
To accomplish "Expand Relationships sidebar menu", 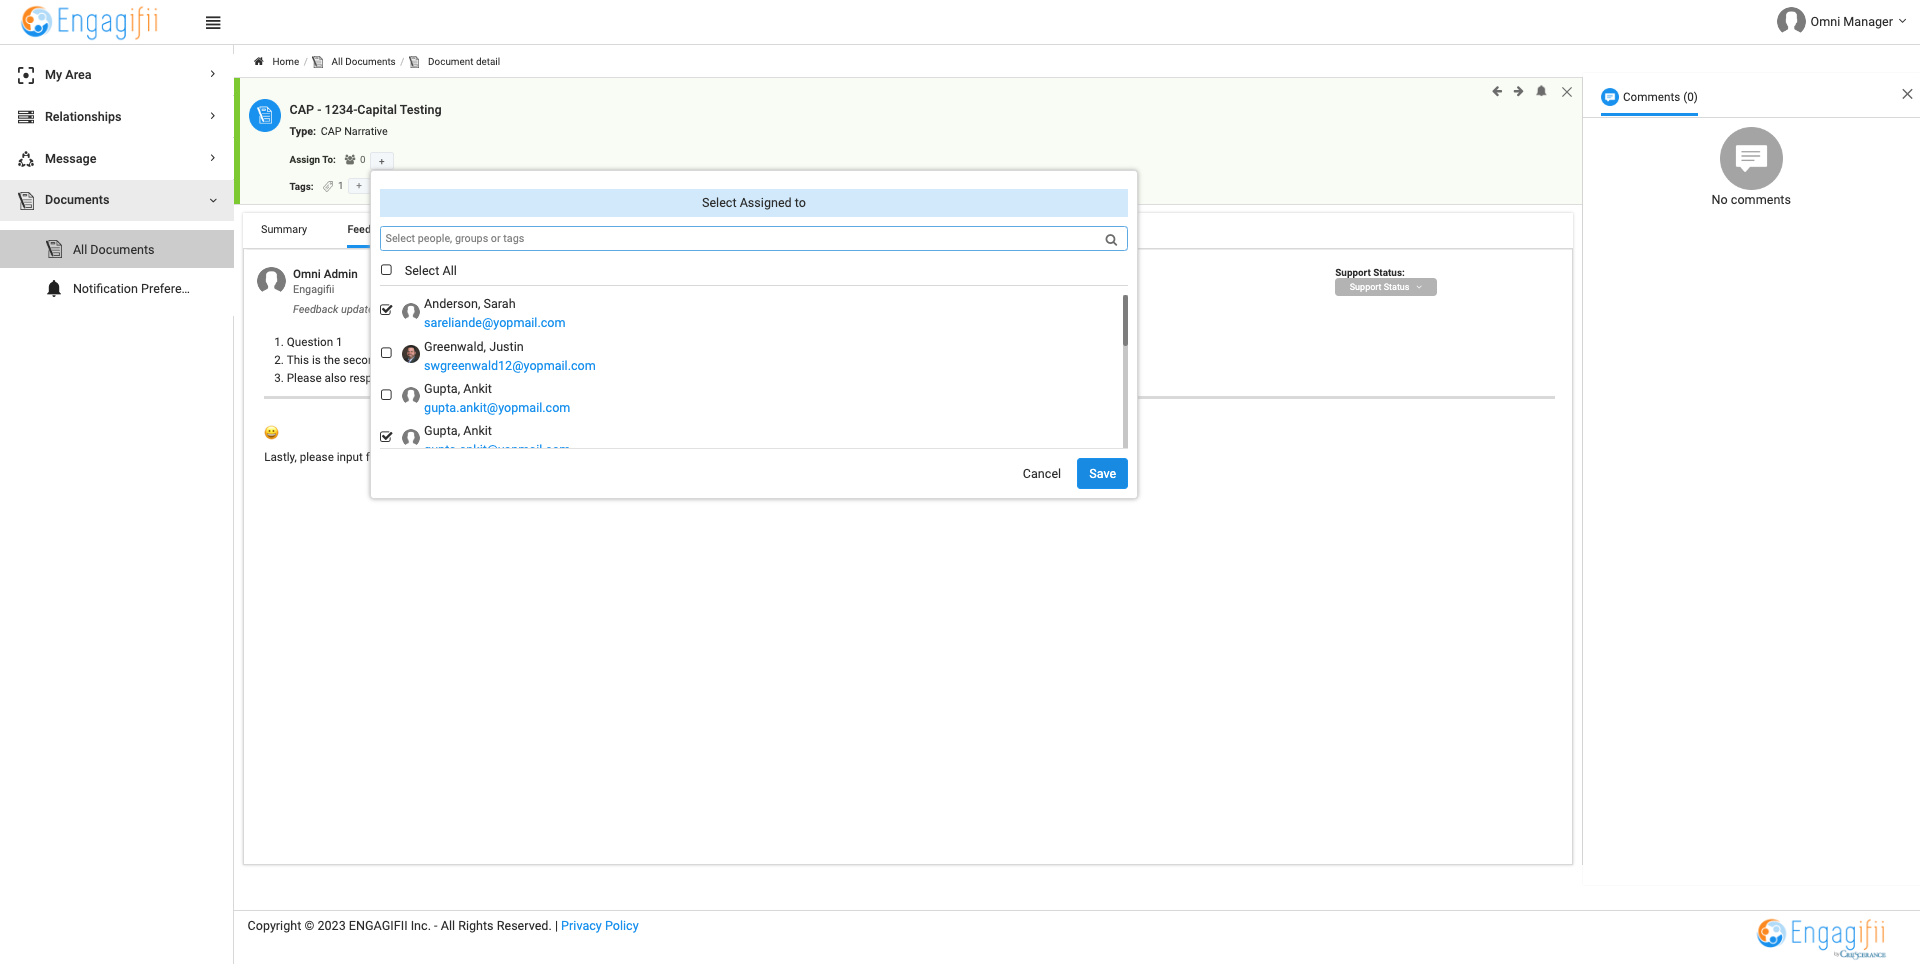I will pos(117,117).
